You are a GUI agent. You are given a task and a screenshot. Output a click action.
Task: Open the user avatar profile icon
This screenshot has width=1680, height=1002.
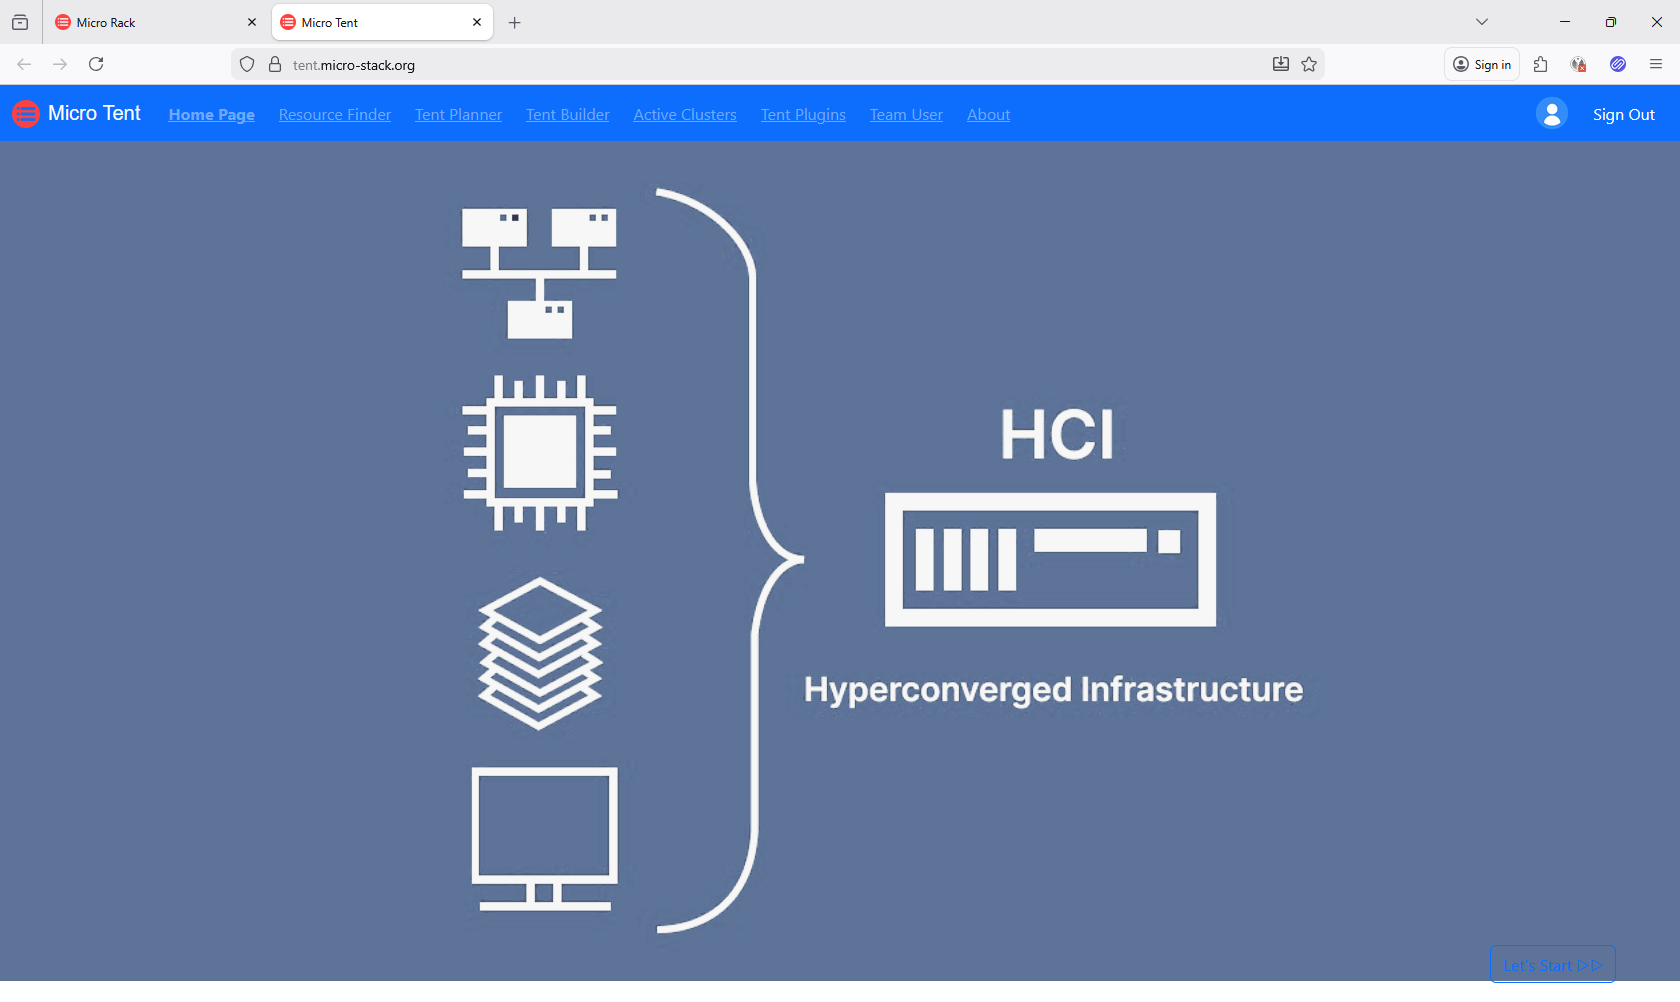(x=1551, y=113)
